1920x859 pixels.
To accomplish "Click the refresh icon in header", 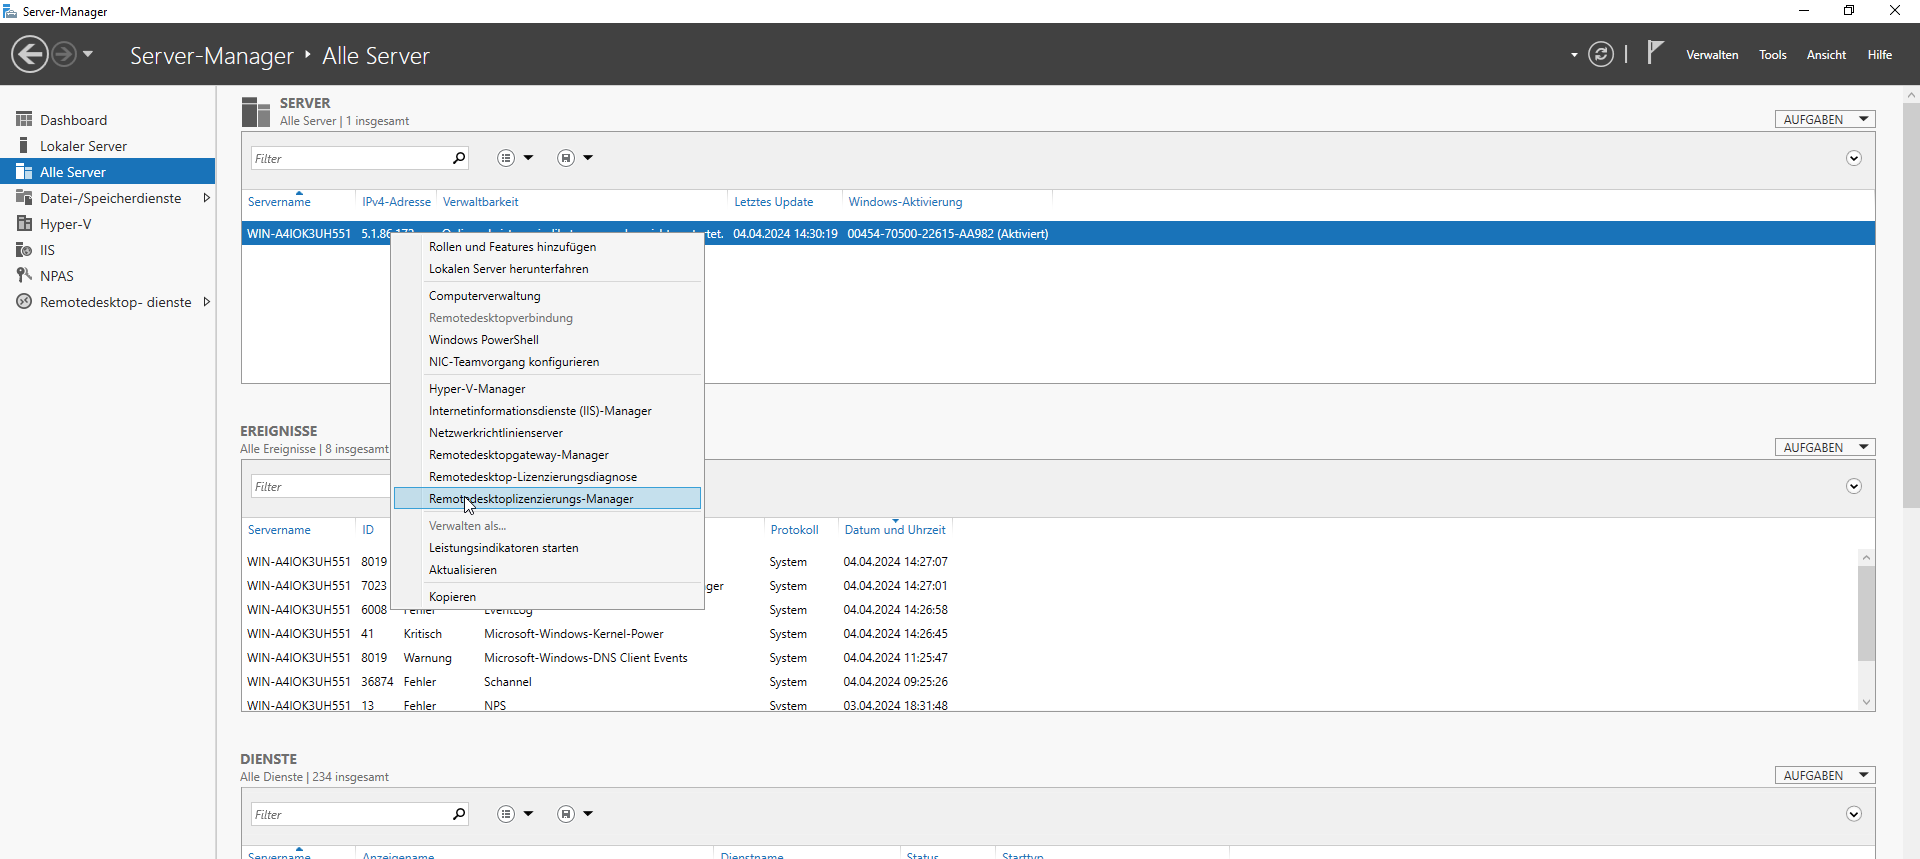I will 1601,54.
